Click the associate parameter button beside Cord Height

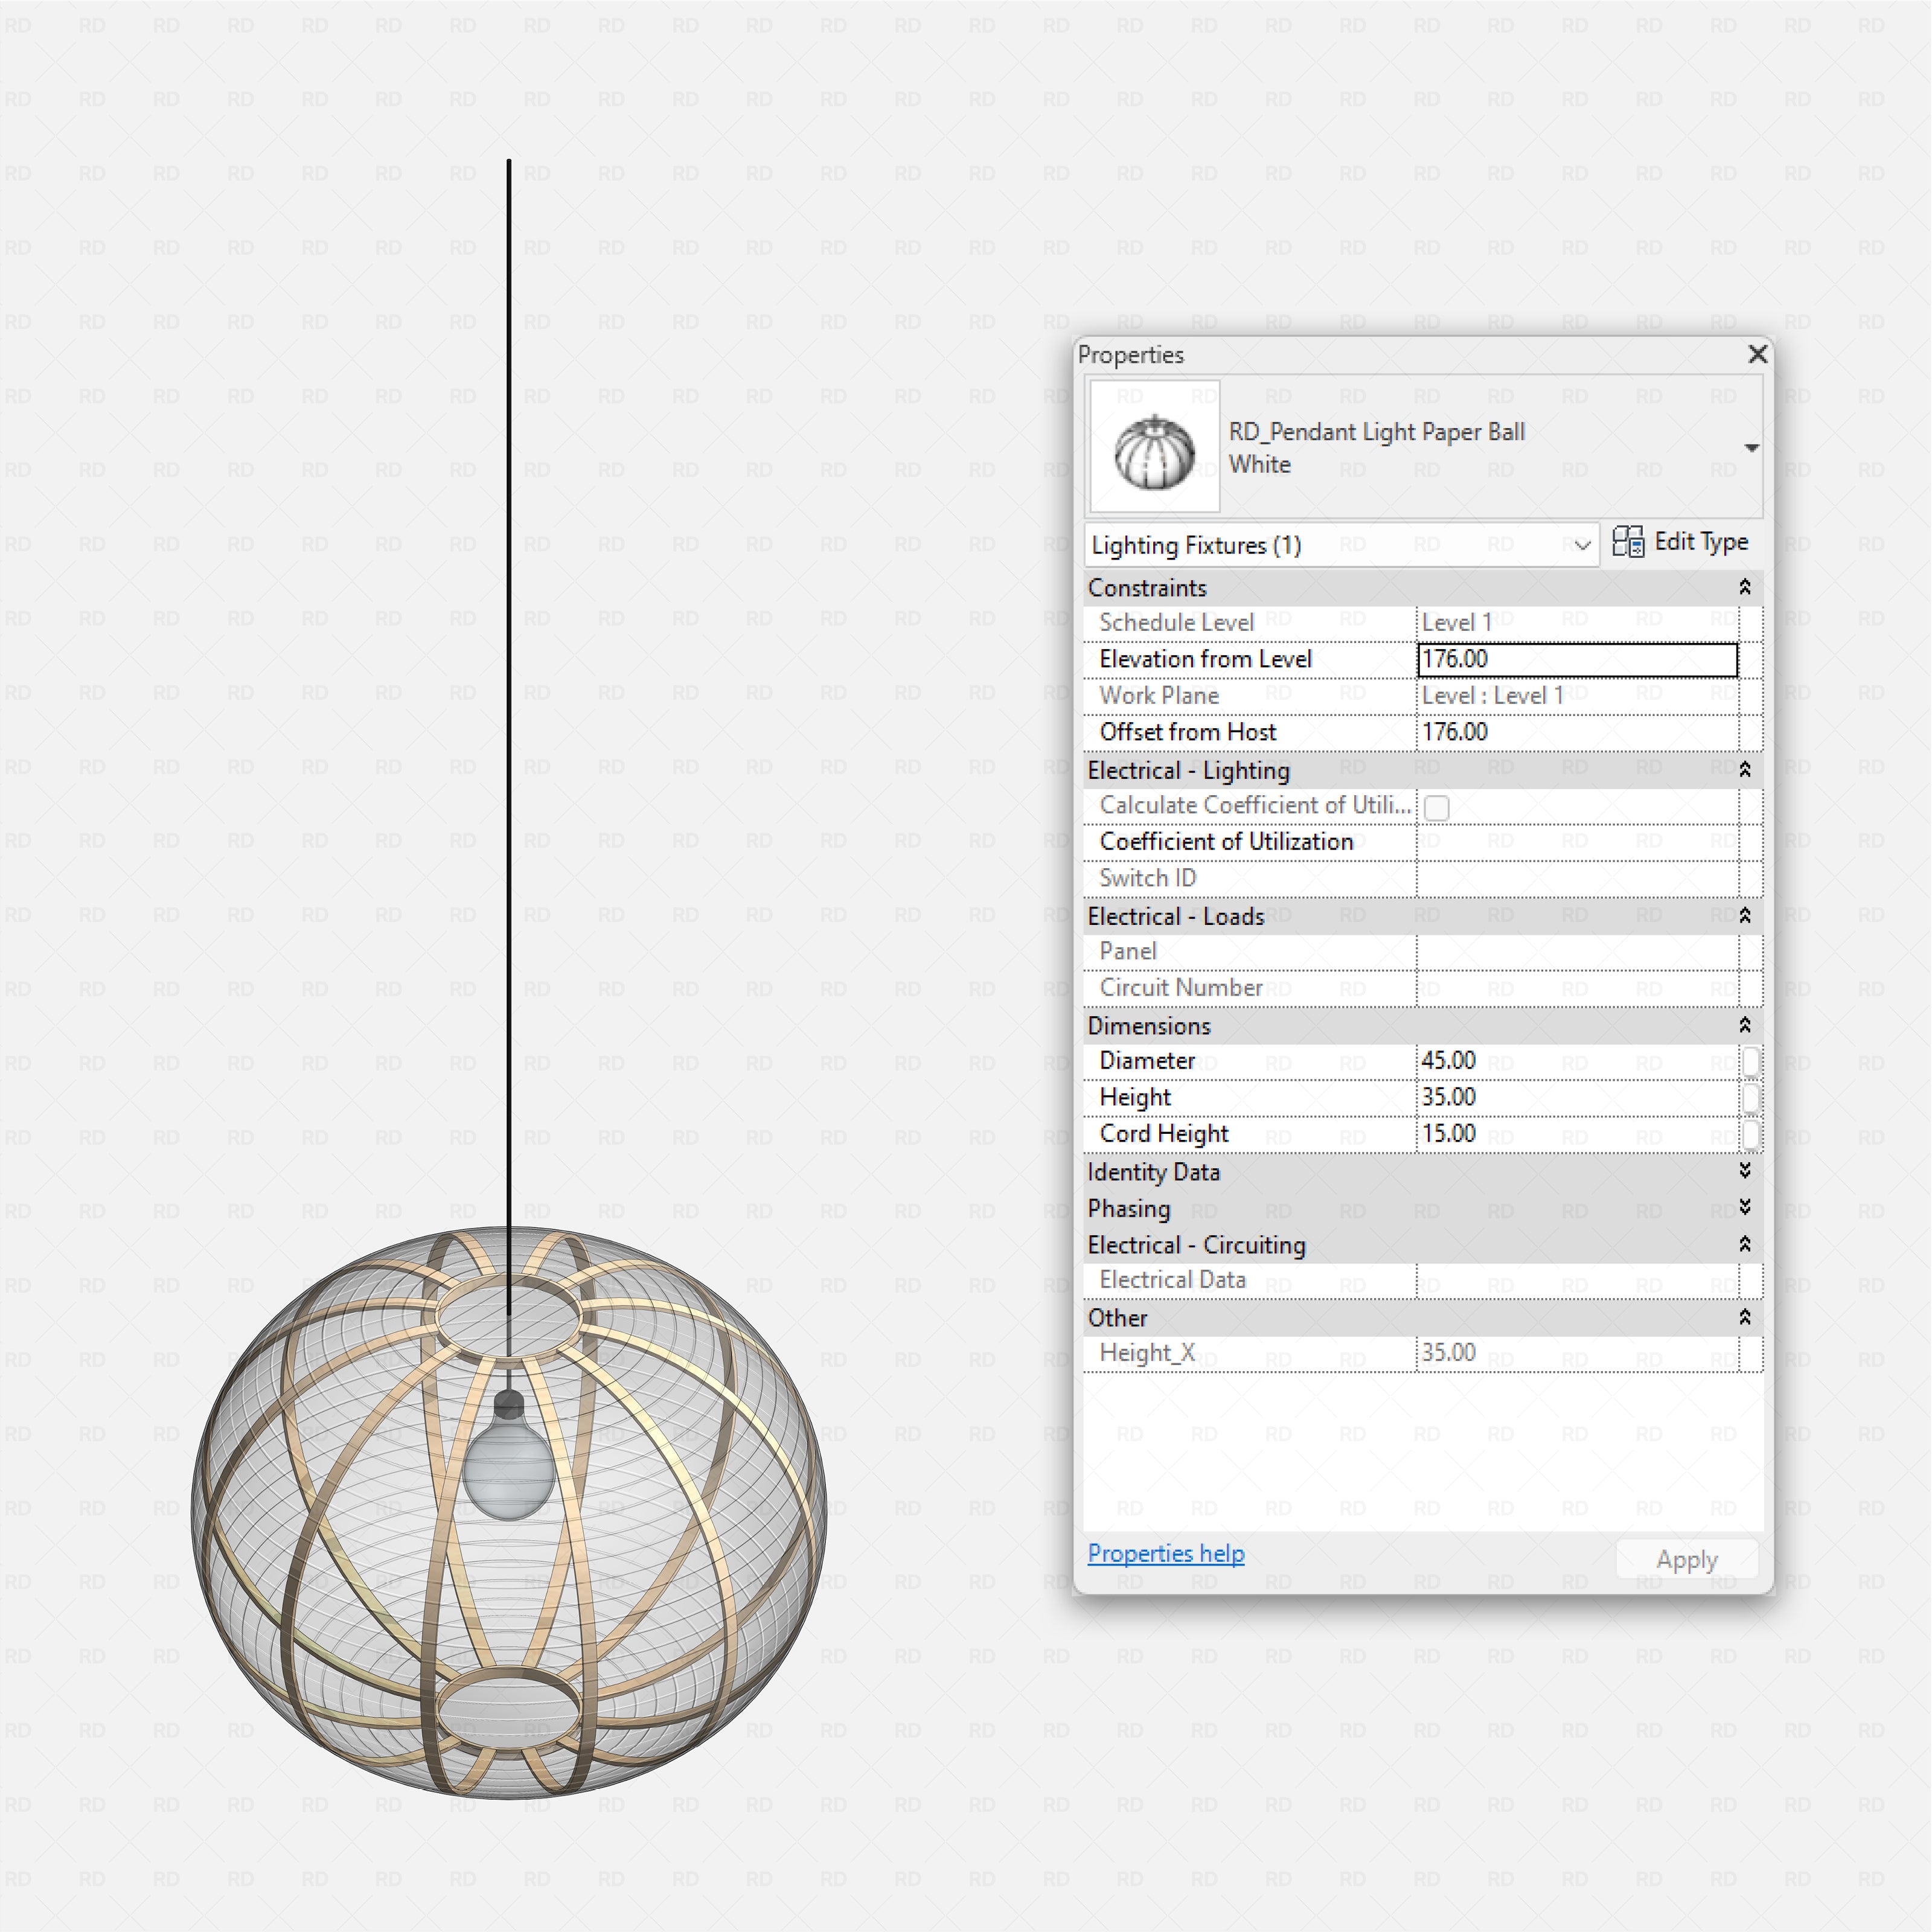click(1752, 1134)
